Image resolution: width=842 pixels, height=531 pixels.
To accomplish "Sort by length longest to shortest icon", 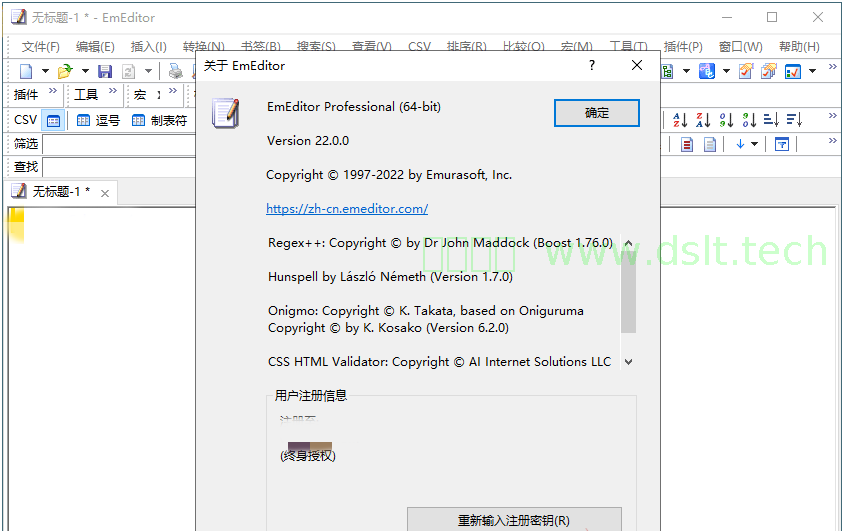I will point(794,120).
